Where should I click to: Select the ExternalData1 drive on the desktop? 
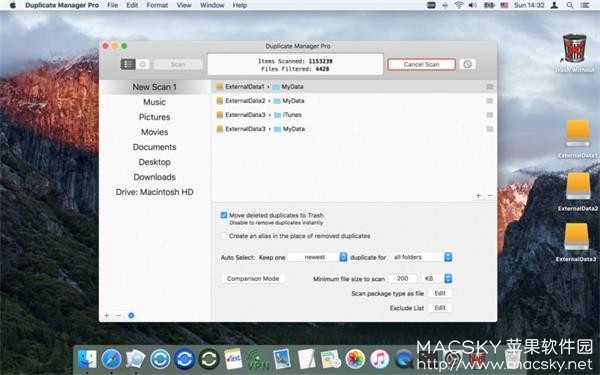(577, 133)
